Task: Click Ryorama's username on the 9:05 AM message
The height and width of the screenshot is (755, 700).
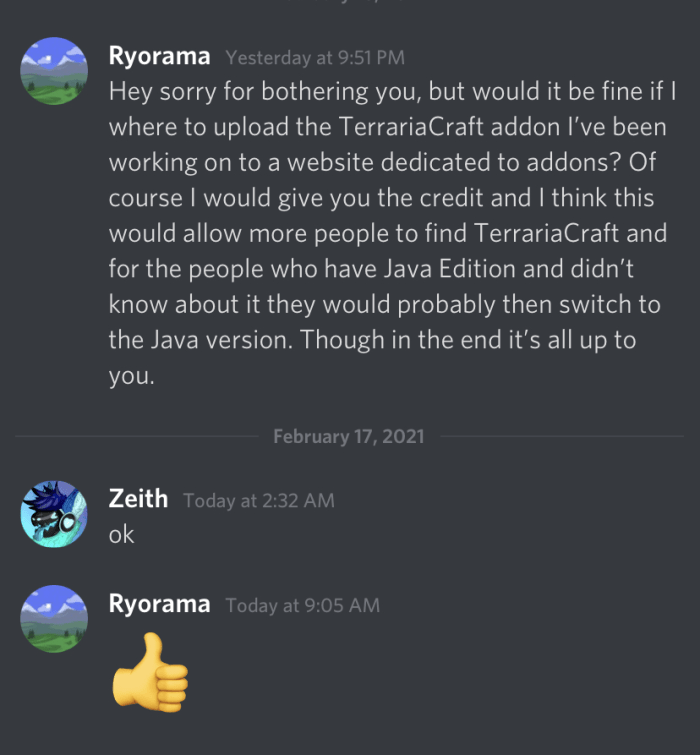Action: [x=159, y=604]
